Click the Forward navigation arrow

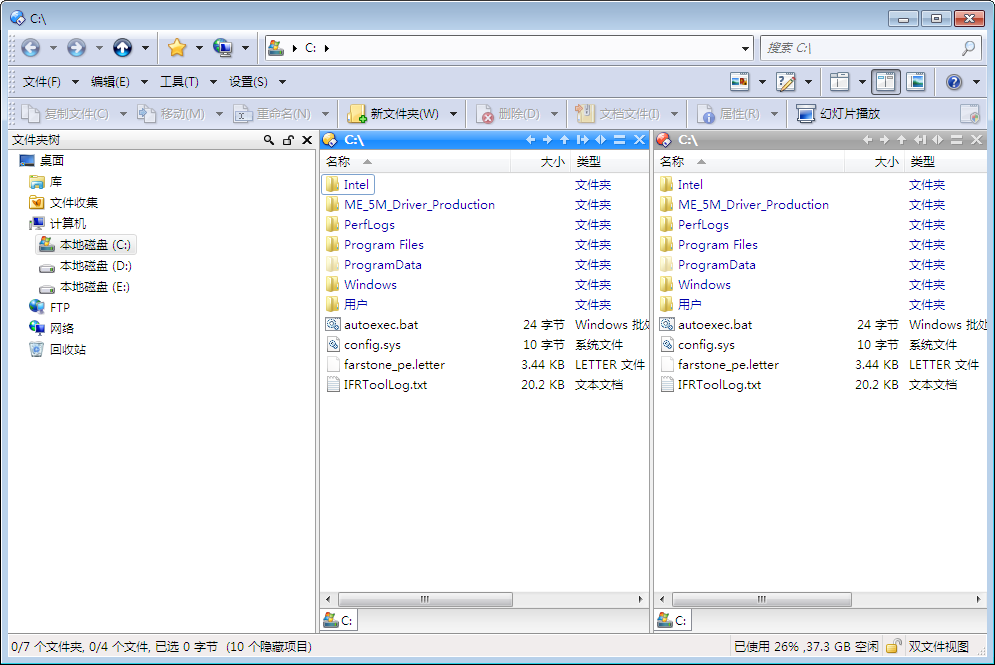coord(76,48)
